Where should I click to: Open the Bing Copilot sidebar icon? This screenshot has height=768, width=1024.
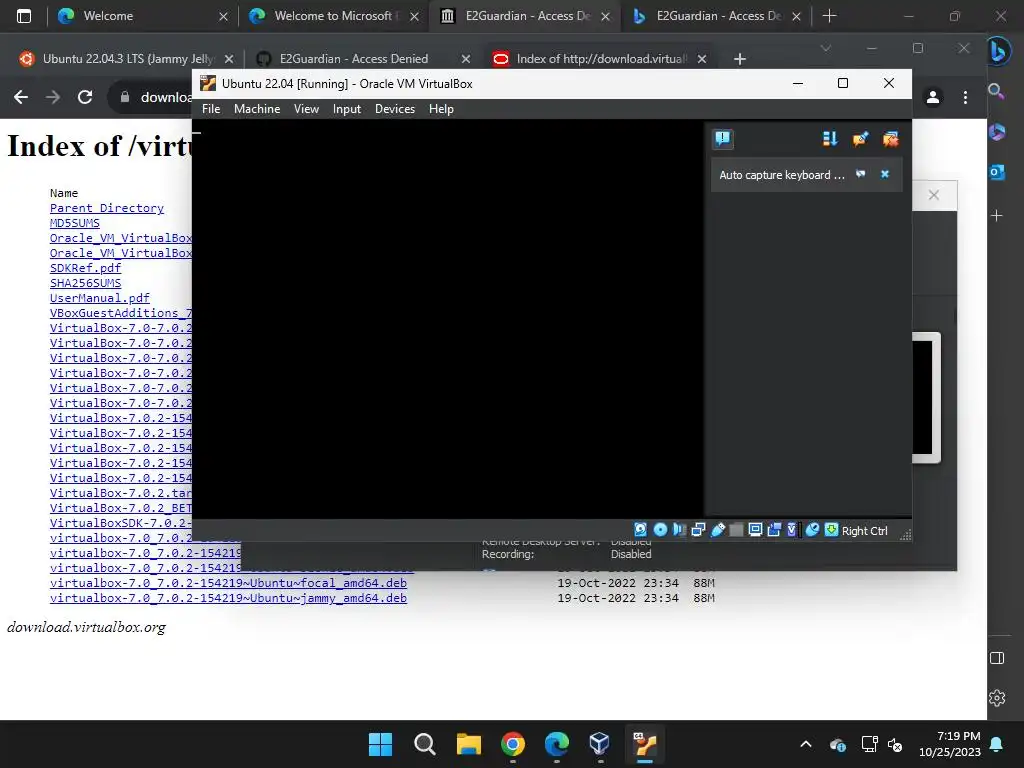[x=997, y=52]
